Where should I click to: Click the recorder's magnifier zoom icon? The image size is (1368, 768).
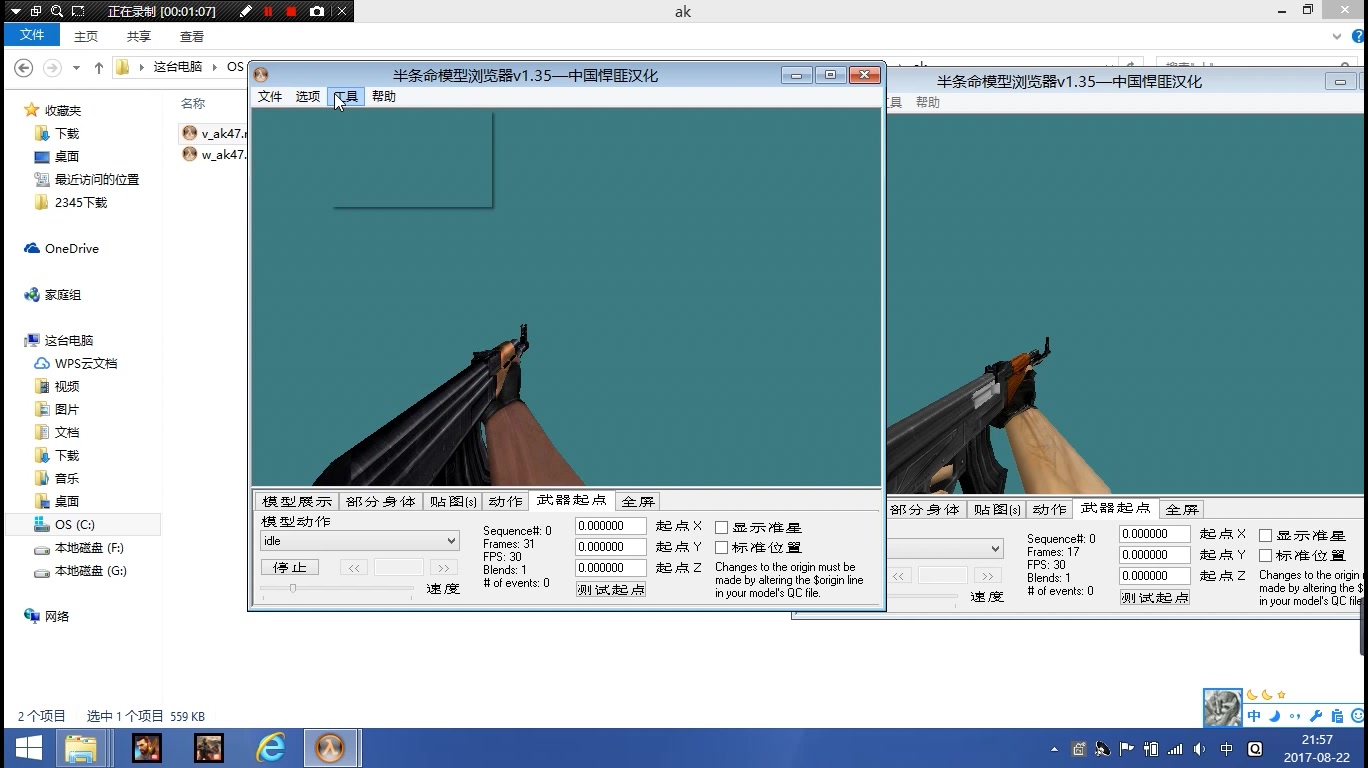57,11
